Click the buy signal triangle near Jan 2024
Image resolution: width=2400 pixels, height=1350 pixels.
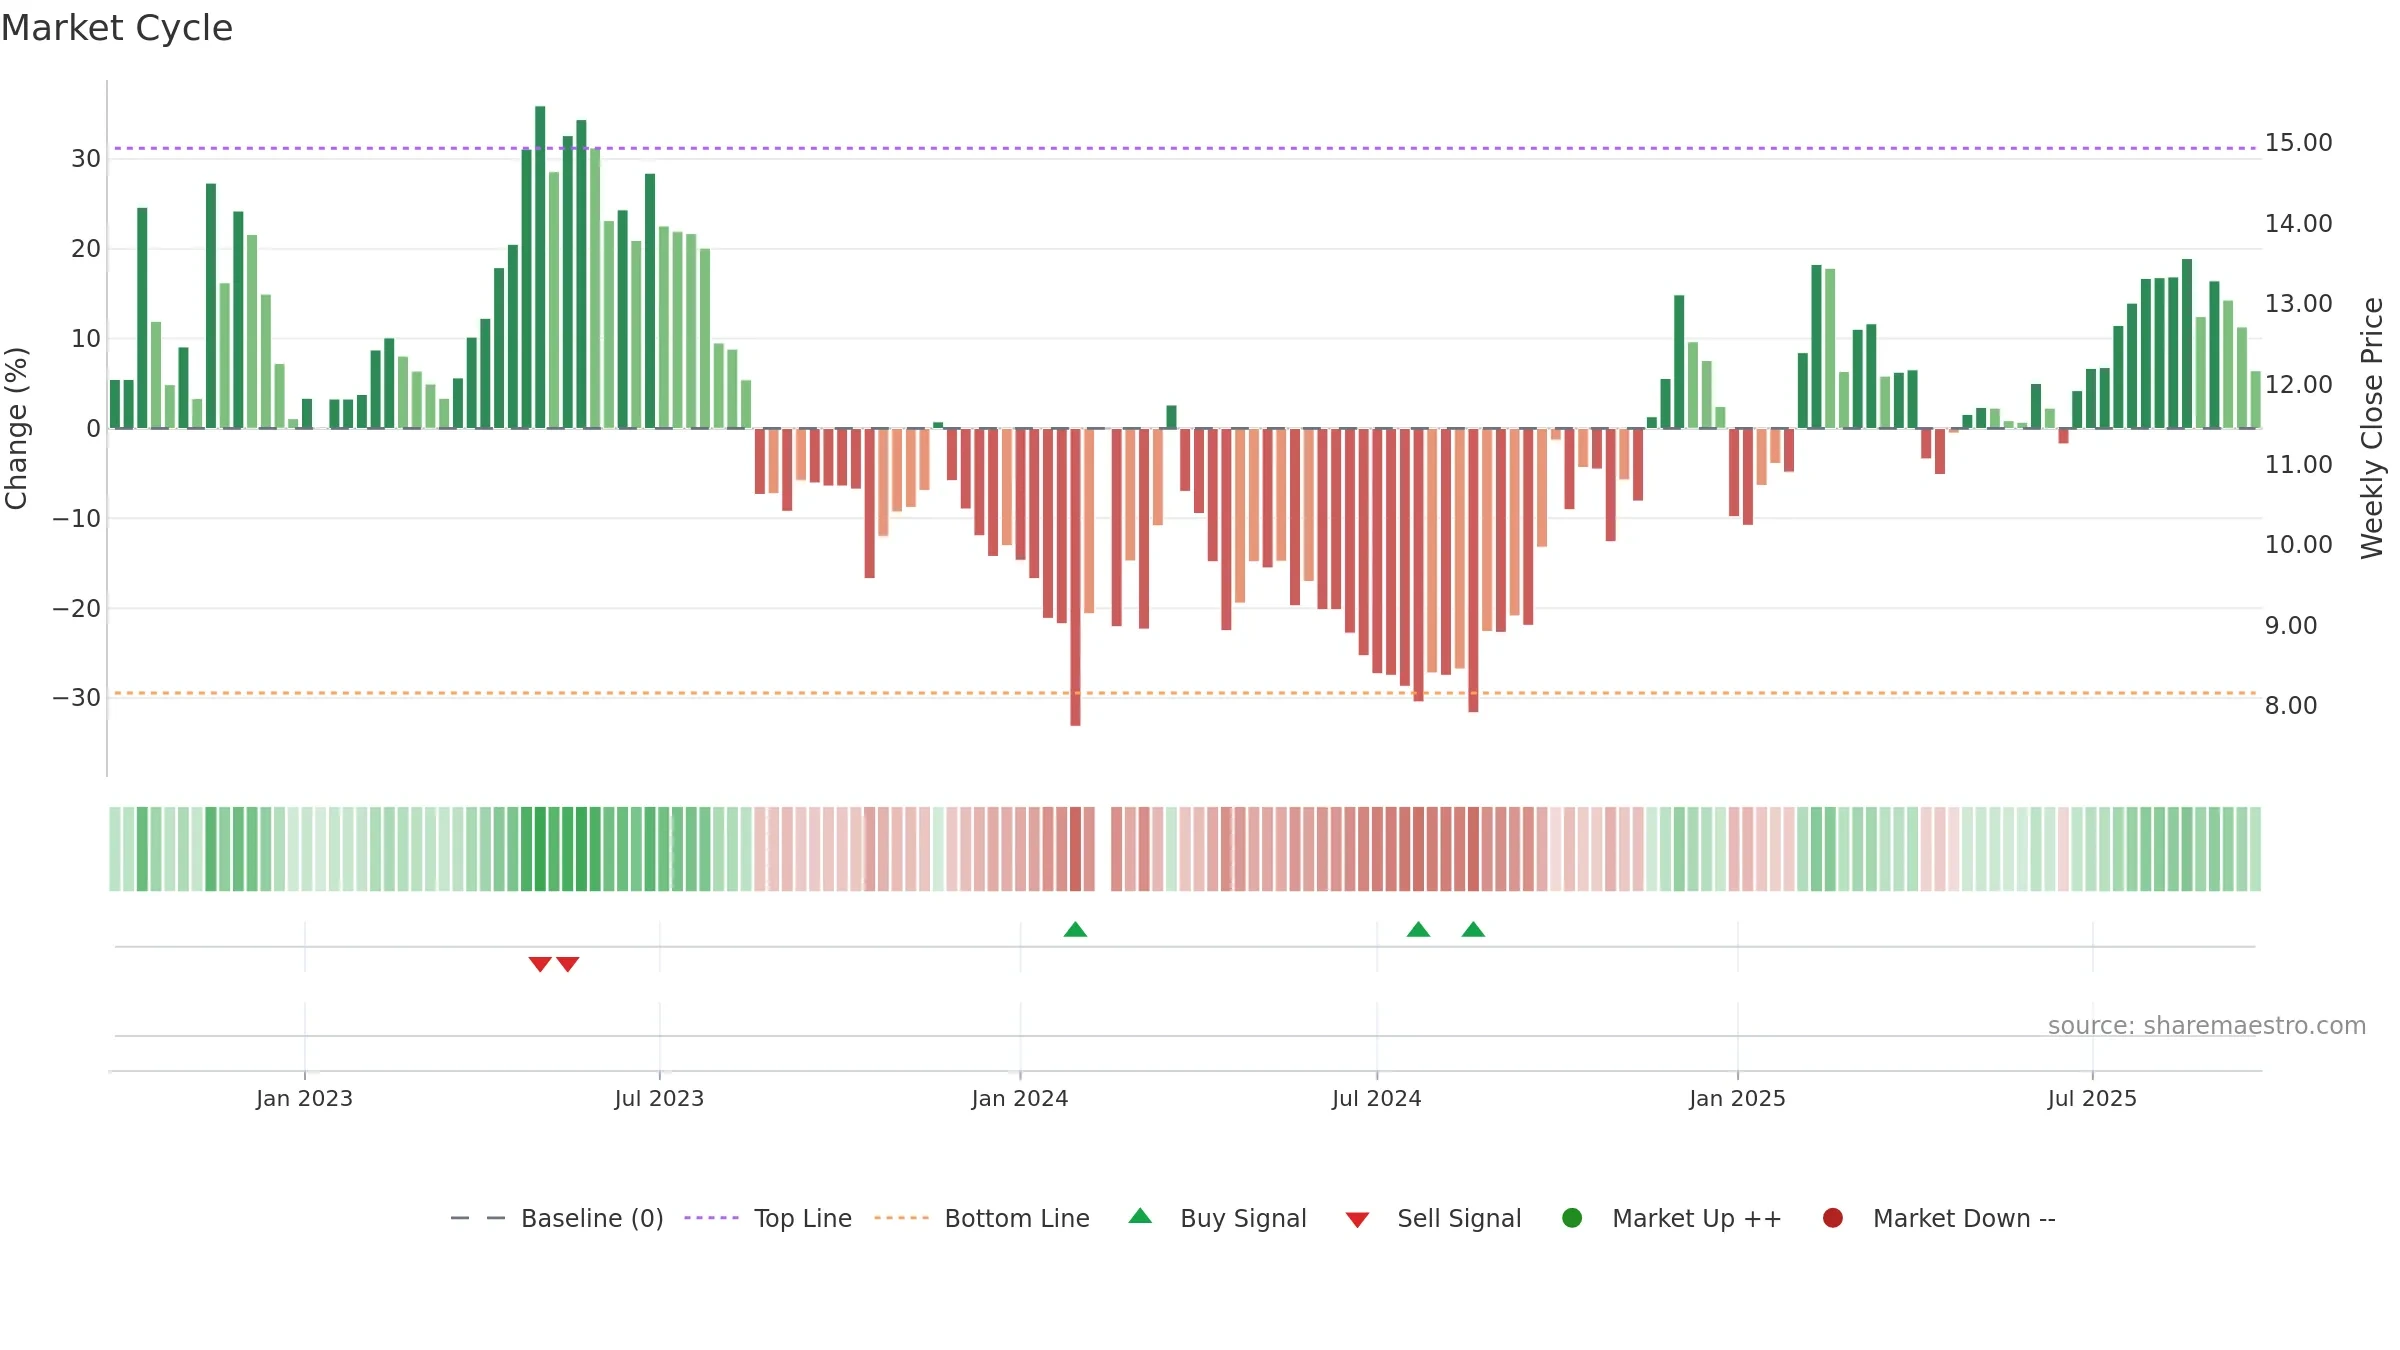tap(1075, 930)
